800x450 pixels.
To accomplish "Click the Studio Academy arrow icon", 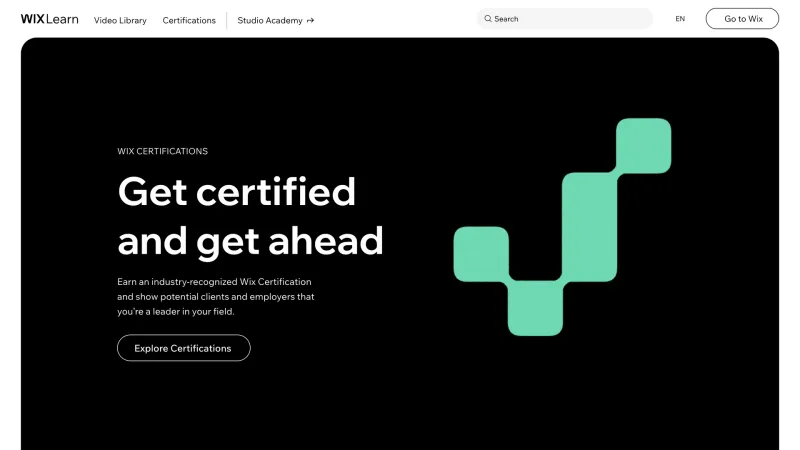I will click(310, 20).
